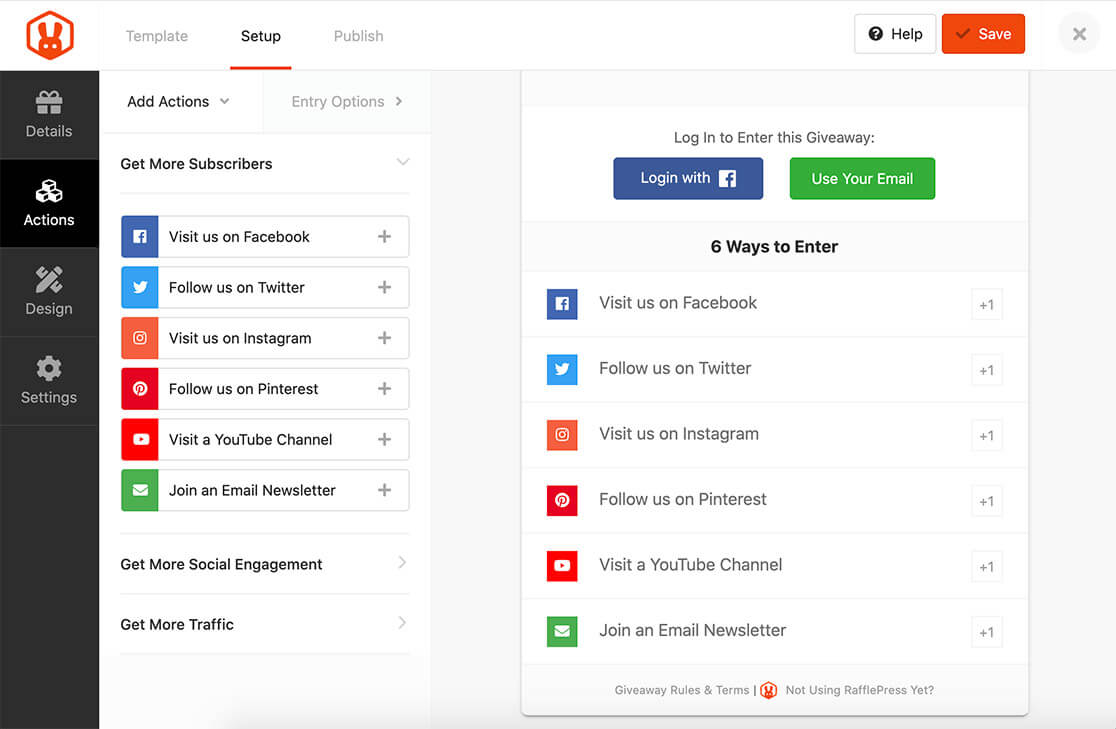Screen dimensions: 1116x729
Task: Add the Visit us on Facebook action
Action: click(x=384, y=236)
